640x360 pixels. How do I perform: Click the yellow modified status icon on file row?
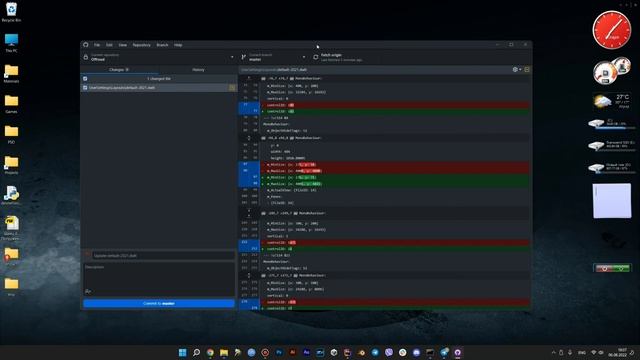tap(232, 88)
